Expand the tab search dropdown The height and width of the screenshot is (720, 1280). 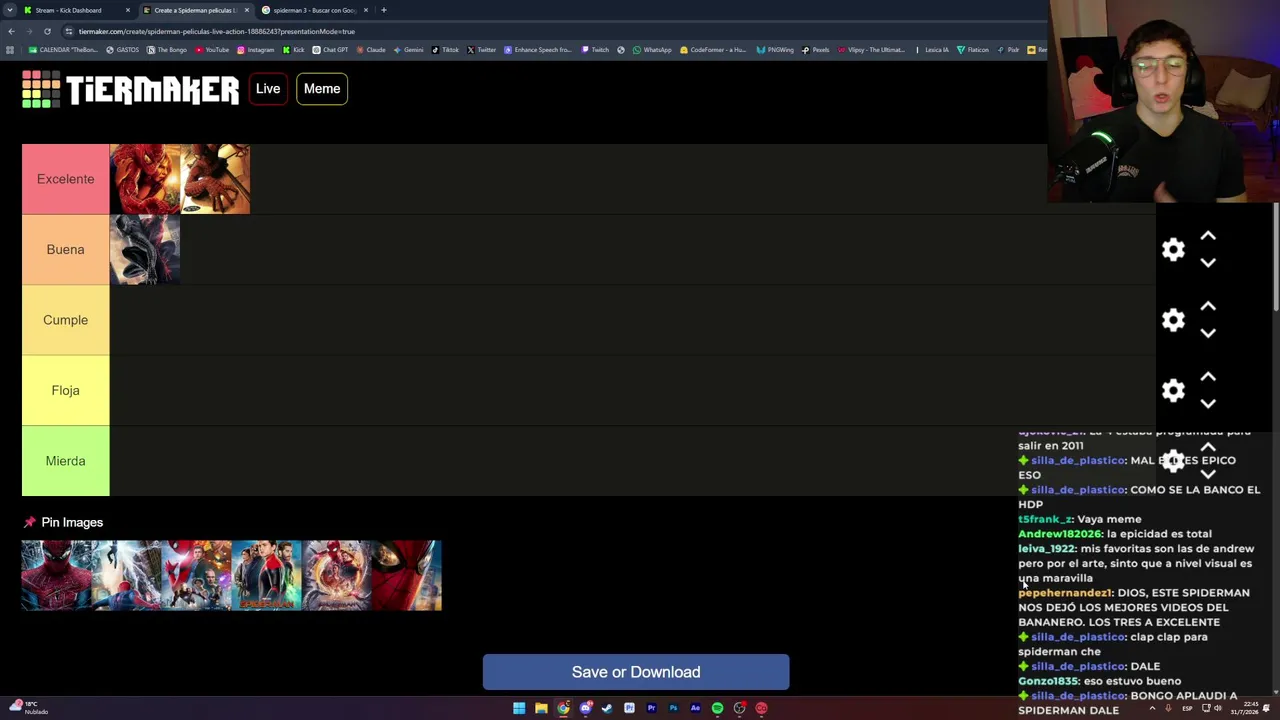click(x=9, y=10)
